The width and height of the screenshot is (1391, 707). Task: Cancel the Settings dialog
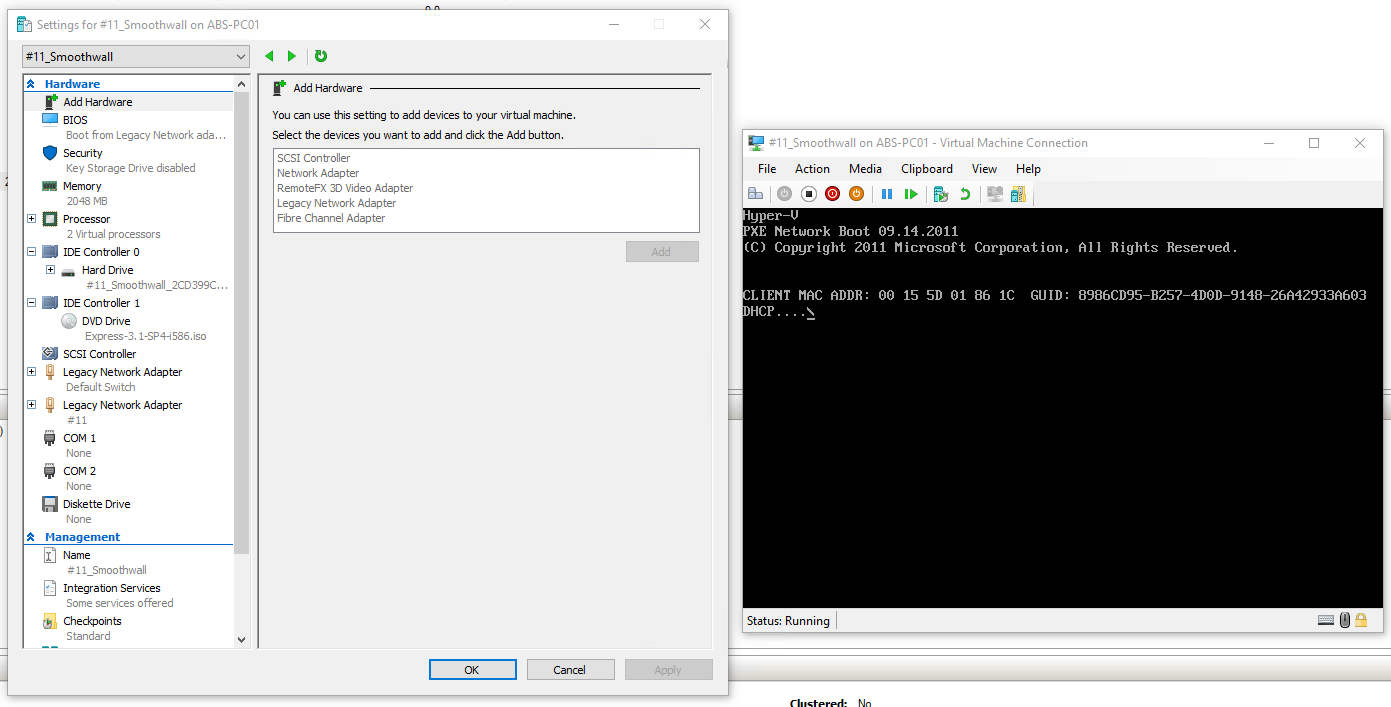pos(570,670)
